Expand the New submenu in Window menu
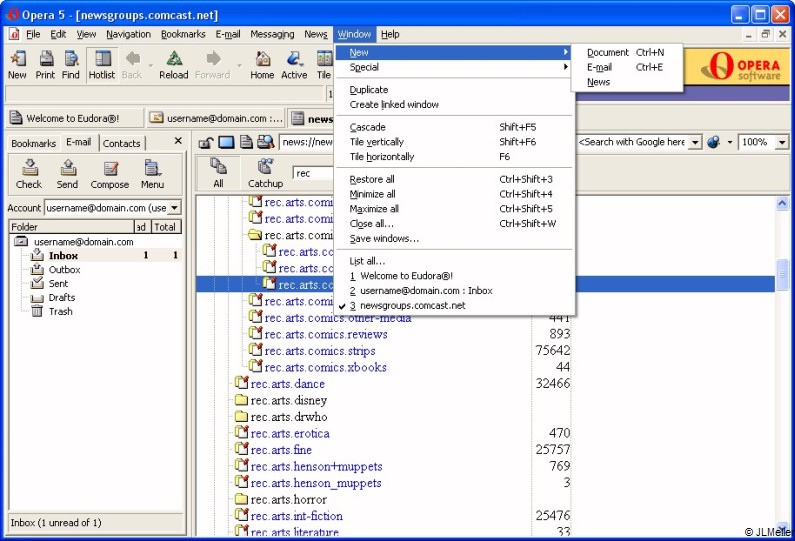This screenshot has width=795, height=541. 454,52
